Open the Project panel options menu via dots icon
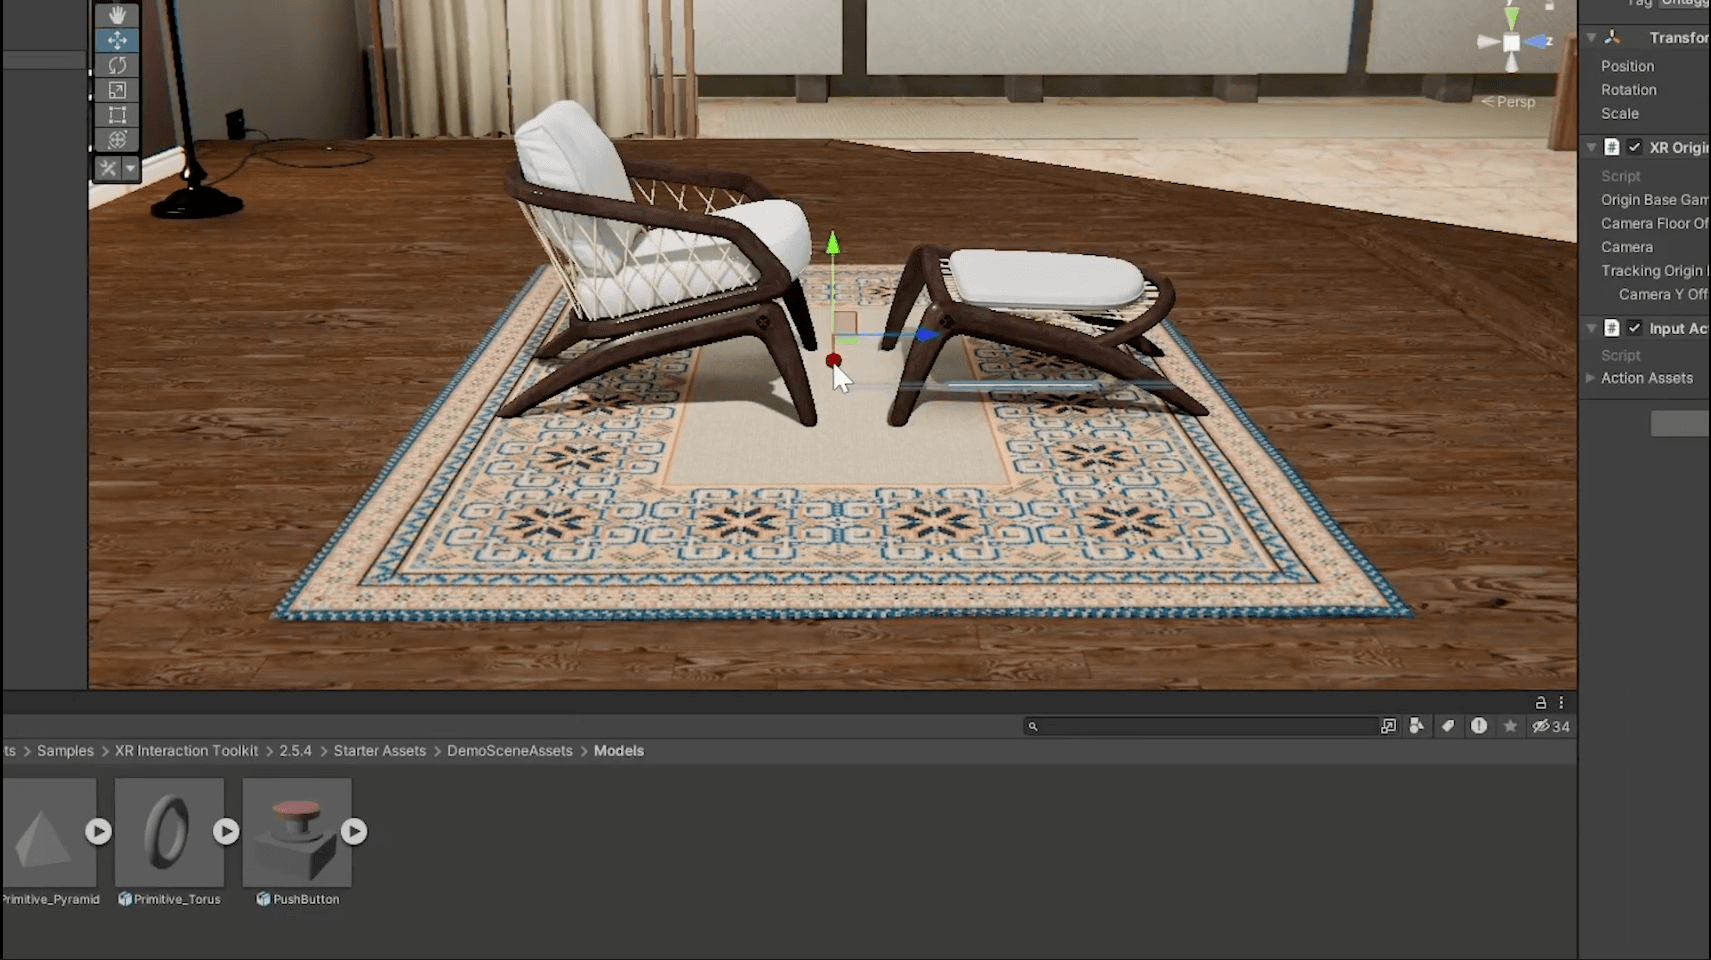1711x960 pixels. tap(1561, 702)
